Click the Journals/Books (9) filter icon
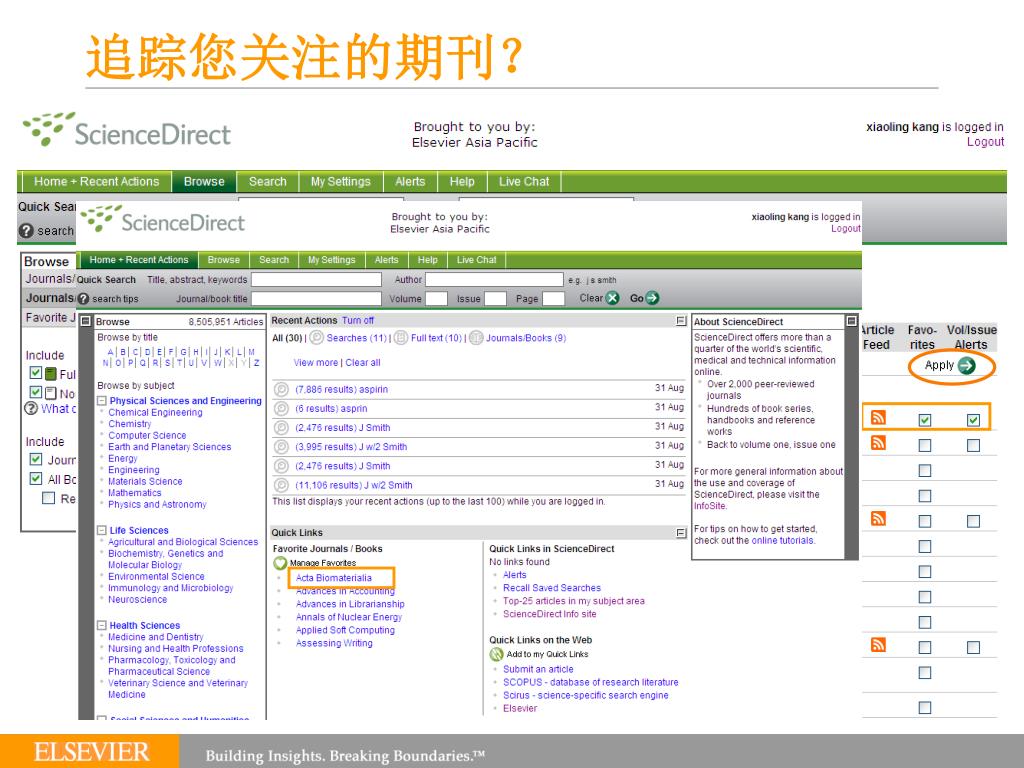Image resolution: width=1024 pixels, height=768 pixels. 476,338
